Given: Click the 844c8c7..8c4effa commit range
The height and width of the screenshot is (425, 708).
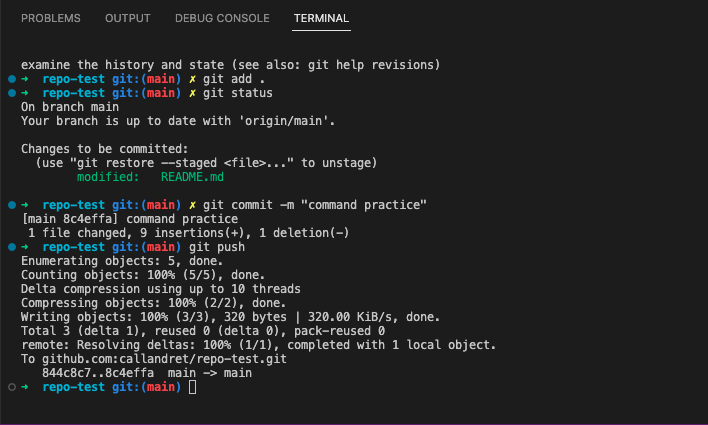Looking at the screenshot, I should pyautogui.click(x=98, y=373).
